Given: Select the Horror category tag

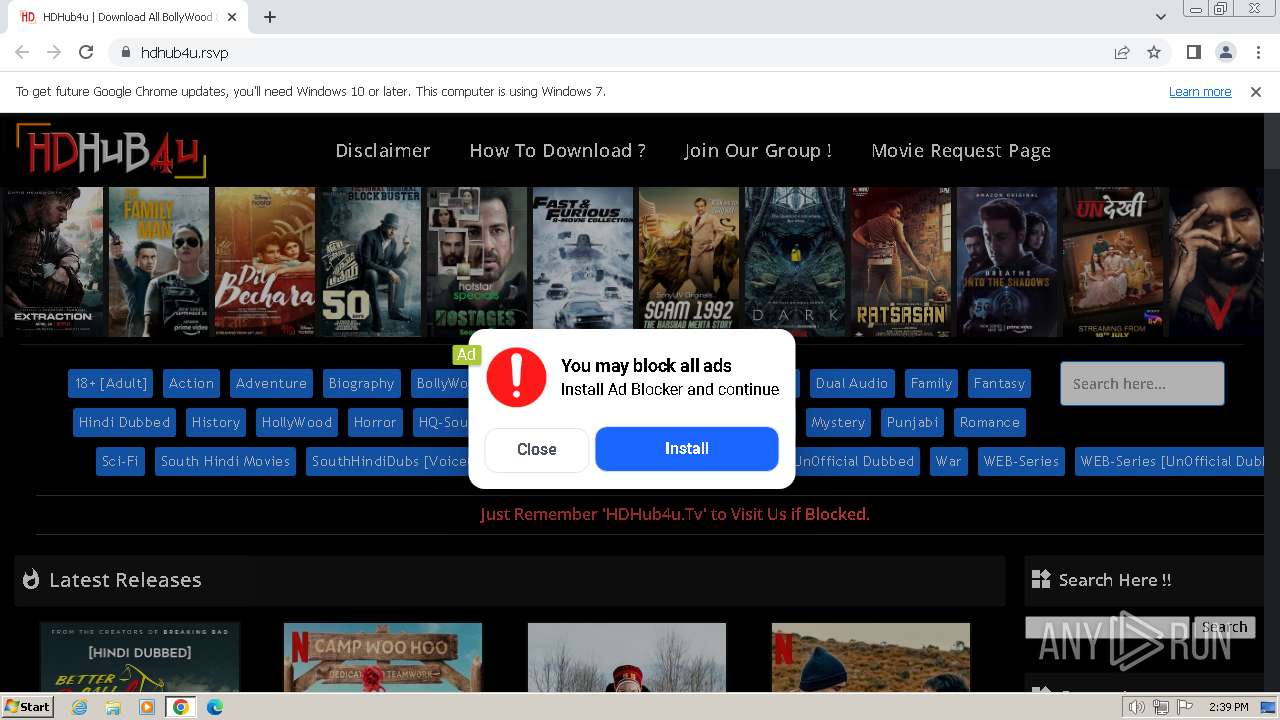Looking at the screenshot, I should pos(375,422).
